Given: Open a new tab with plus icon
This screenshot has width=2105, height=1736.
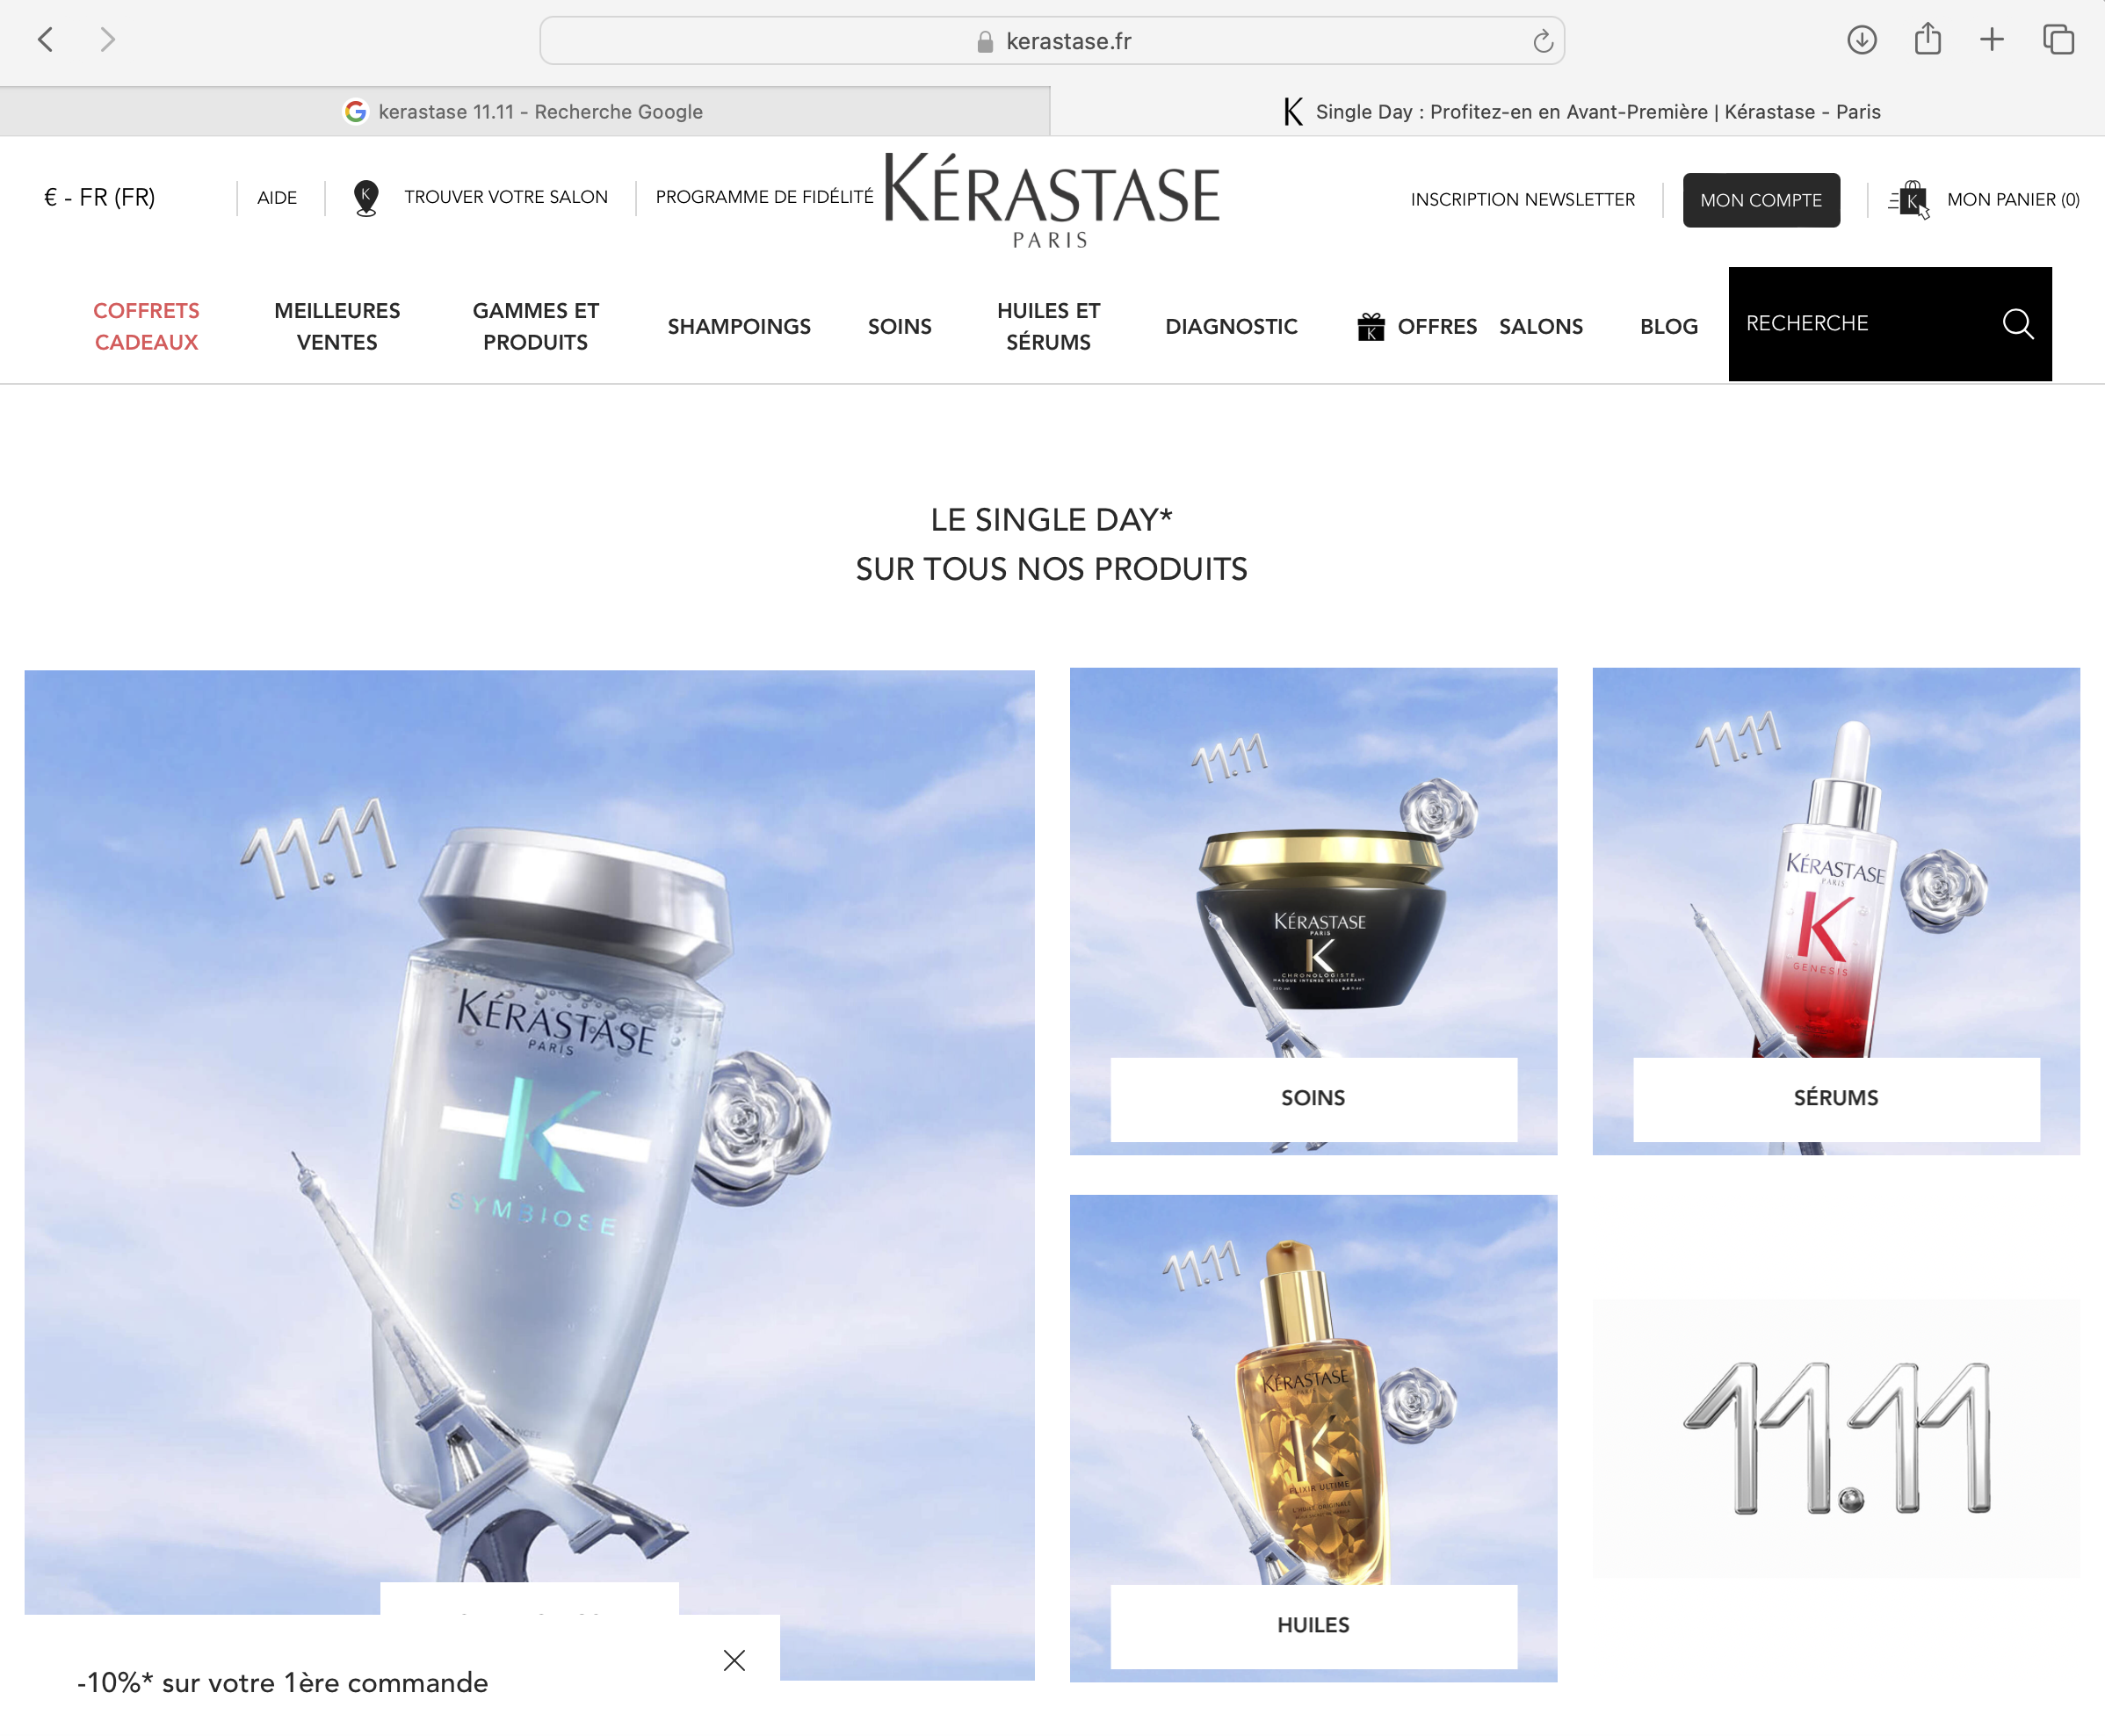Looking at the screenshot, I should (x=1992, y=40).
